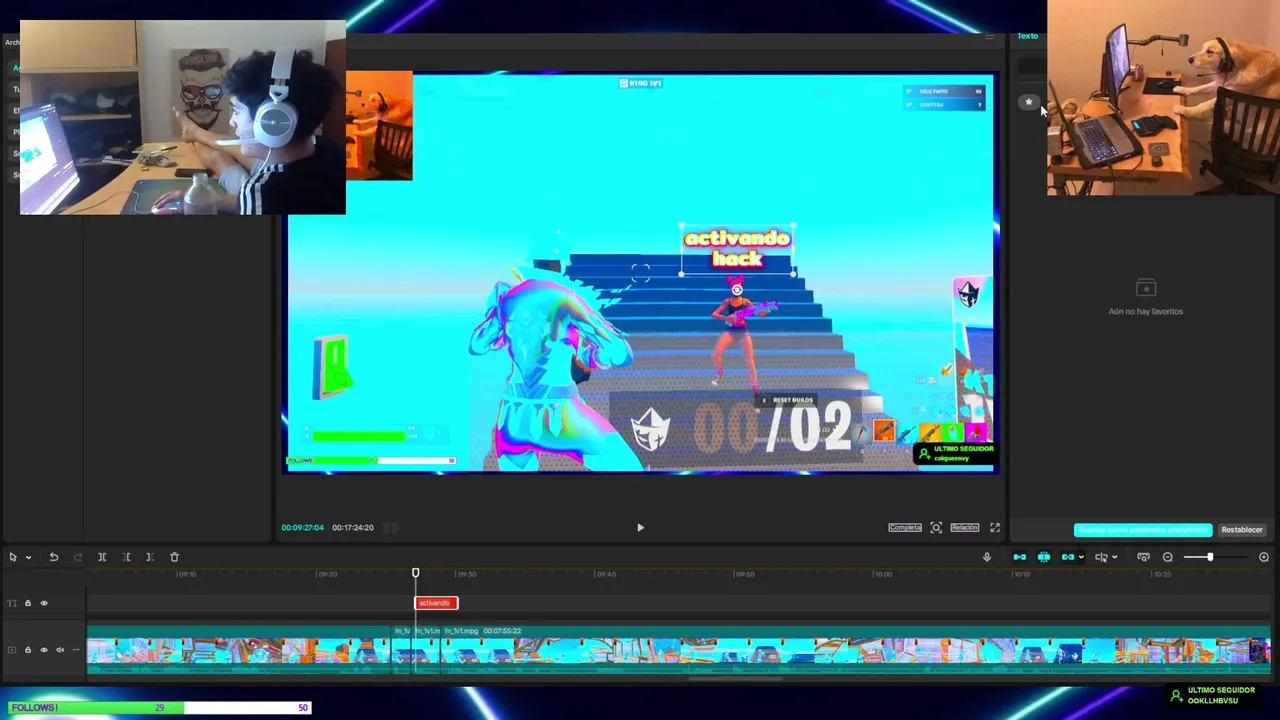Viewport: 1280px width, 720px height.
Task: Open main video track more options
Action: click(x=75, y=650)
